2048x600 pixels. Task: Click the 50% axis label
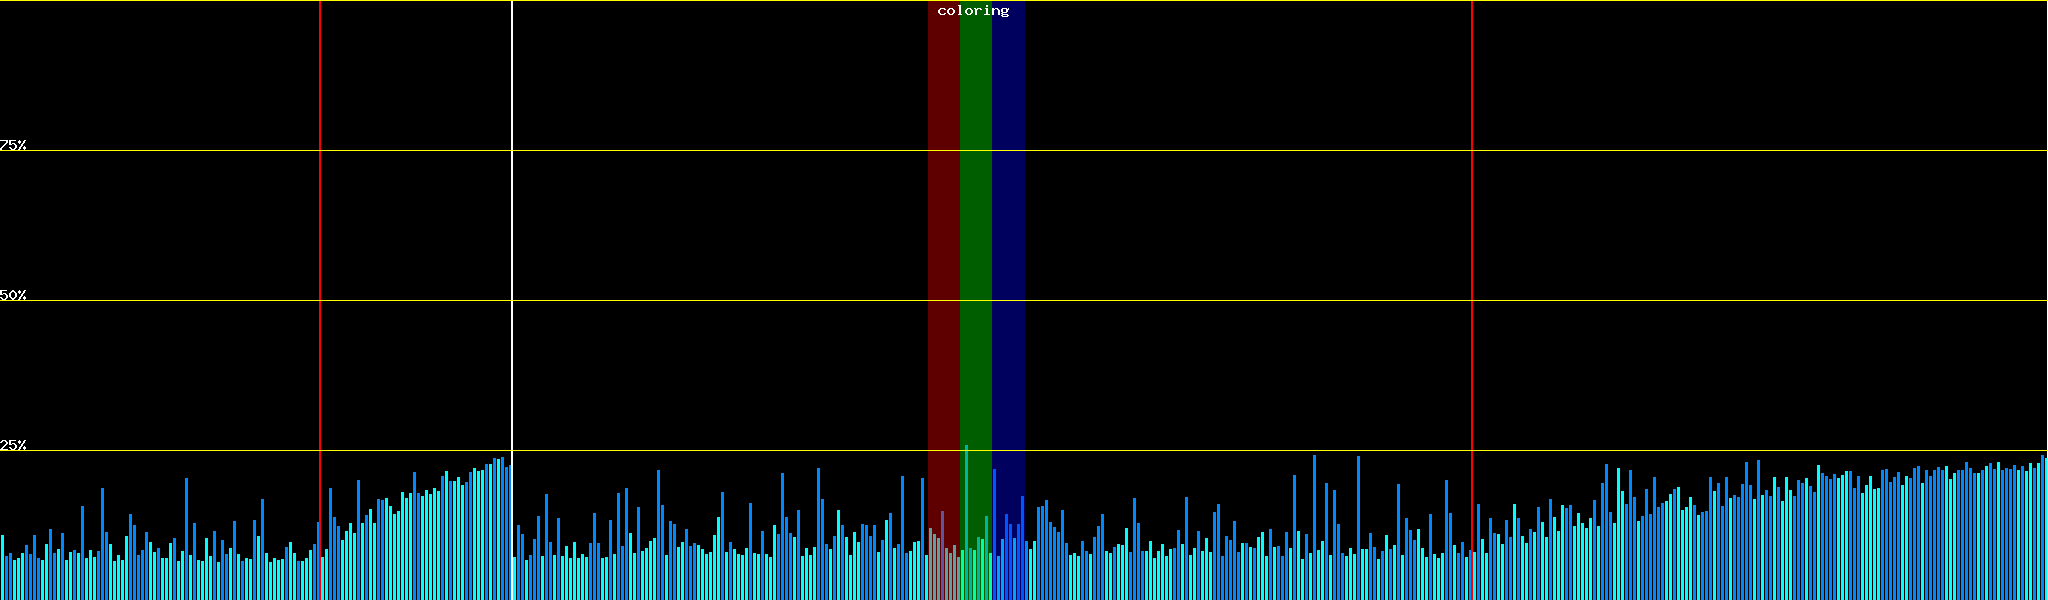(x=13, y=295)
